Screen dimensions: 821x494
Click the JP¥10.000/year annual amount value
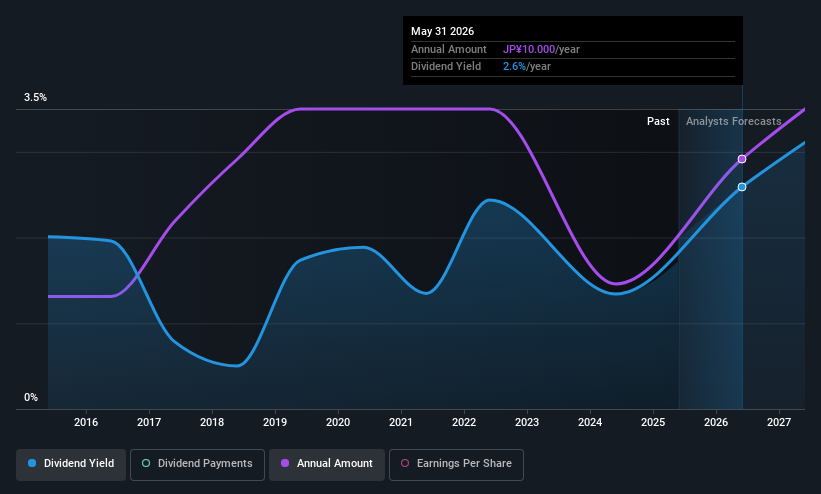tap(541, 49)
